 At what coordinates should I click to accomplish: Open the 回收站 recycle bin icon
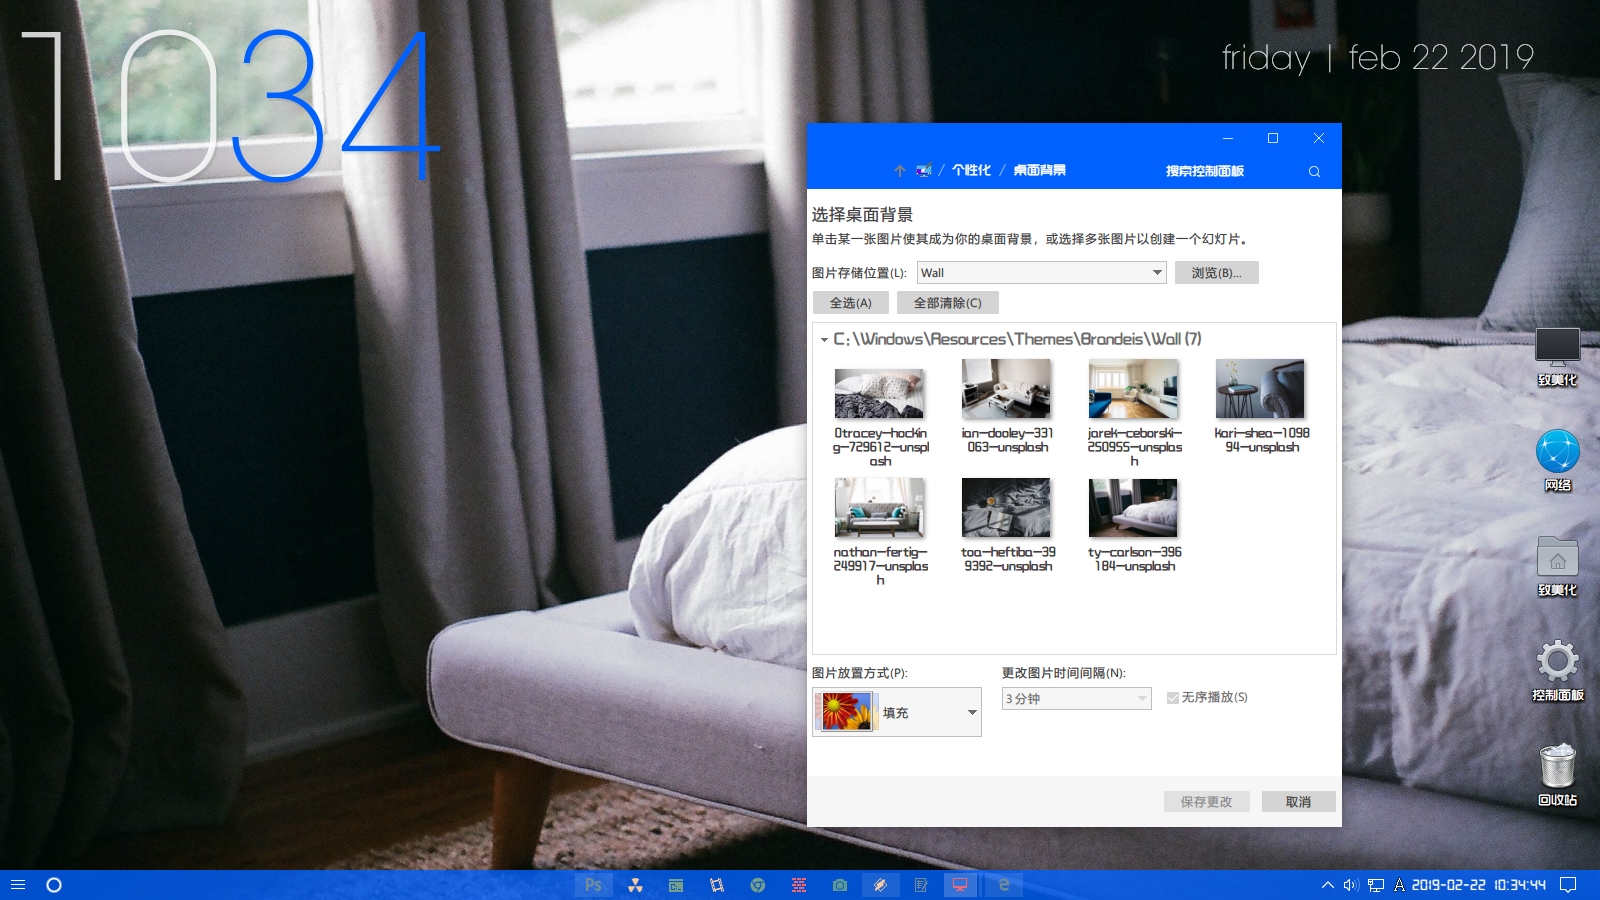pyautogui.click(x=1557, y=775)
